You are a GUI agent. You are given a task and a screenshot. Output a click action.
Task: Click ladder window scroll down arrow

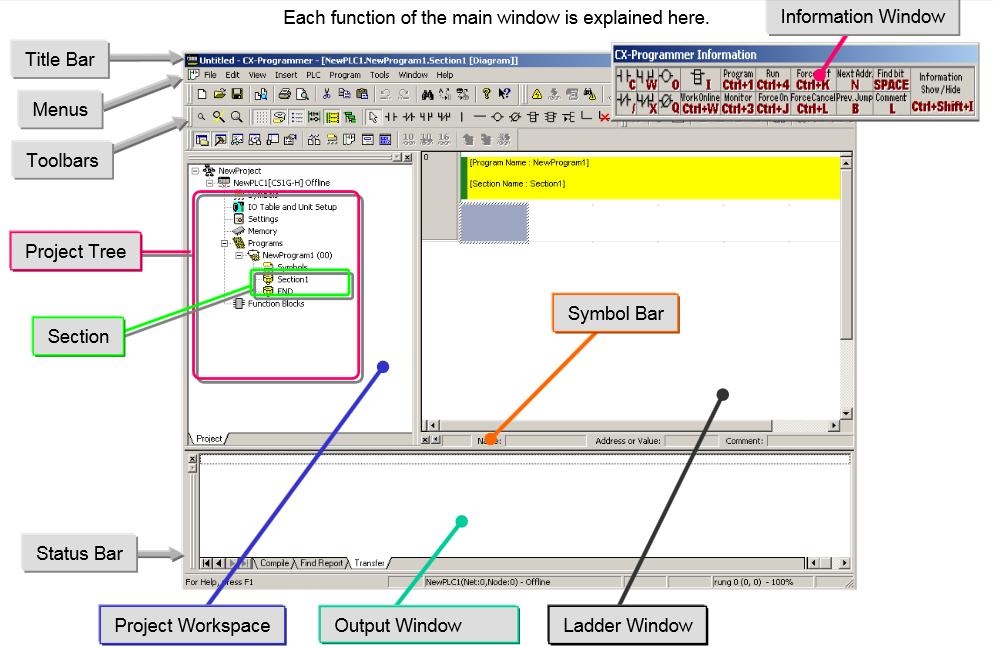pyautogui.click(x=846, y=413)
